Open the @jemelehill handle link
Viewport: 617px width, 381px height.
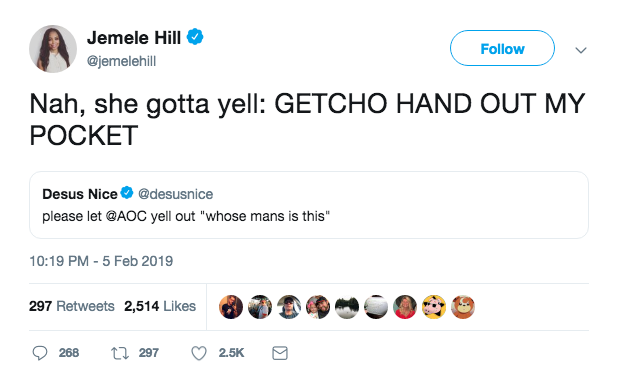tap(121, 61)
